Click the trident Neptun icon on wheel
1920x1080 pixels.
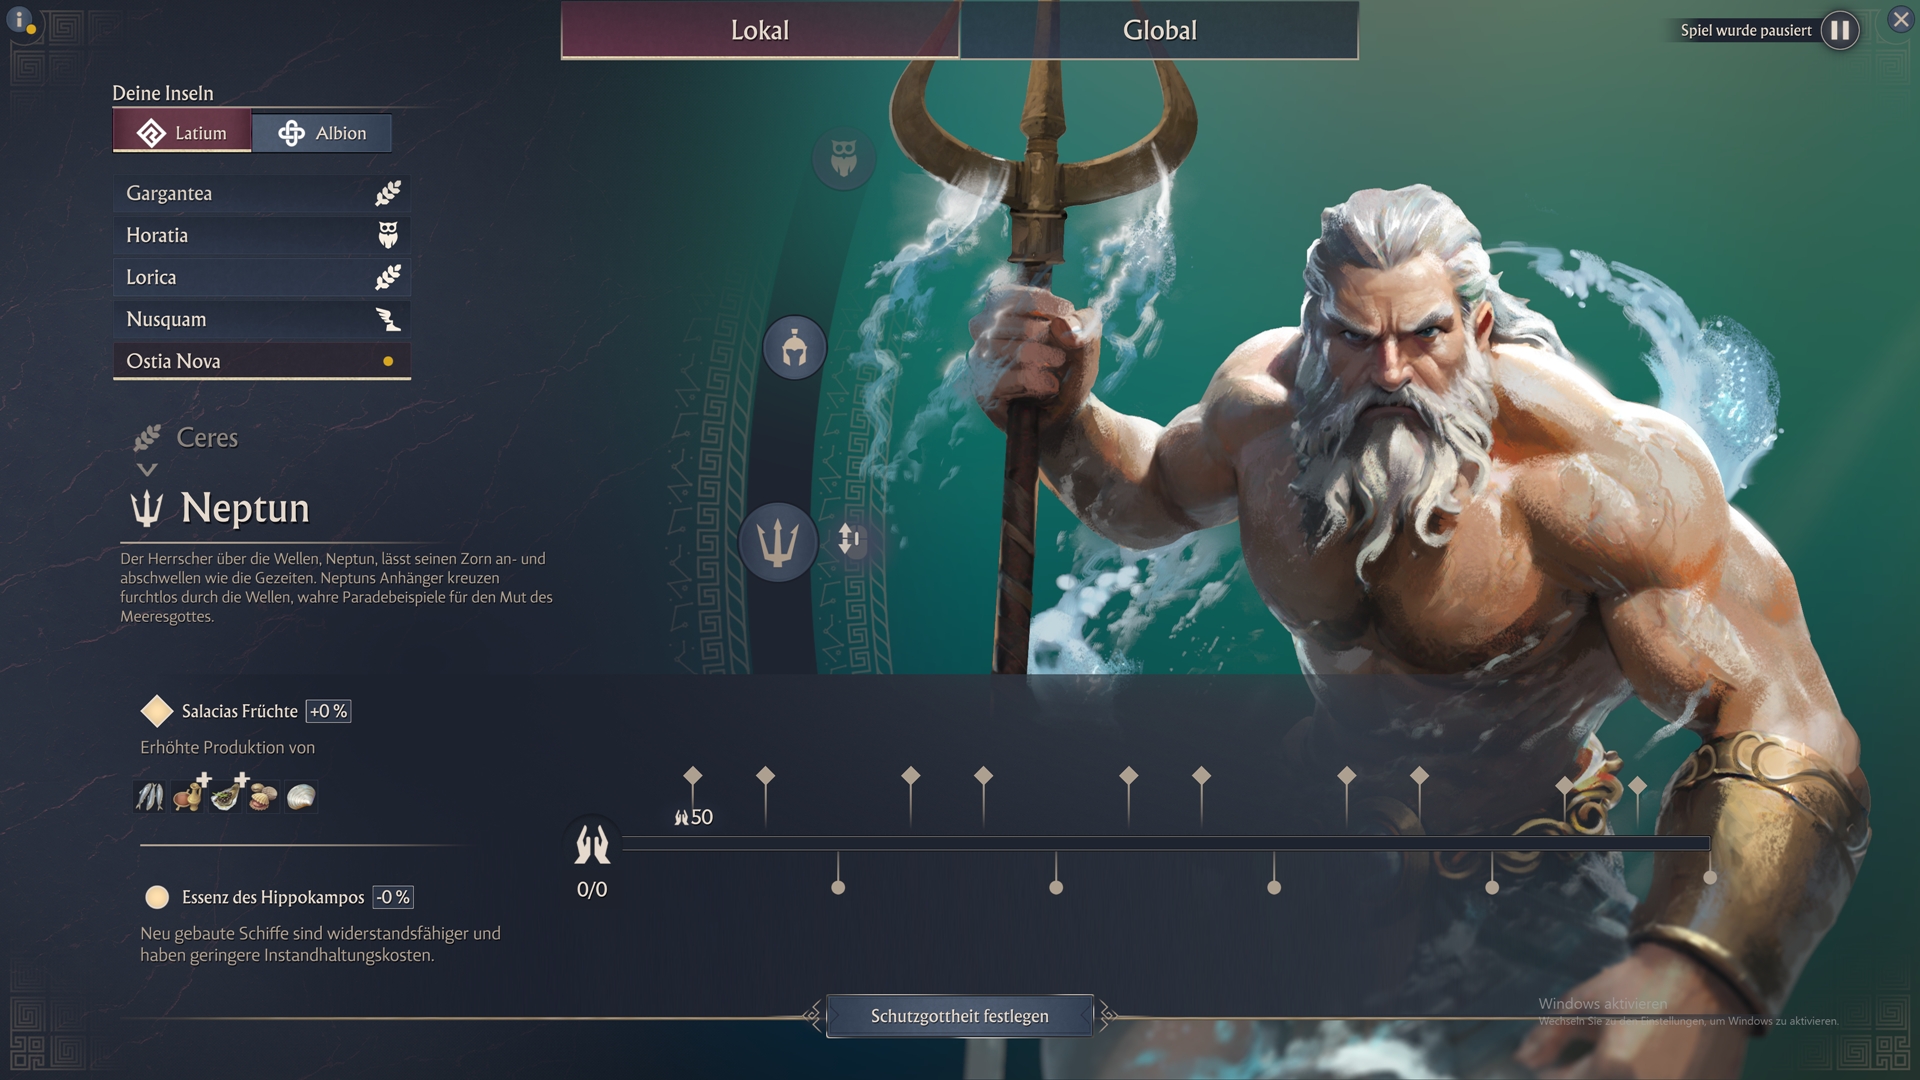coord(777,542)
